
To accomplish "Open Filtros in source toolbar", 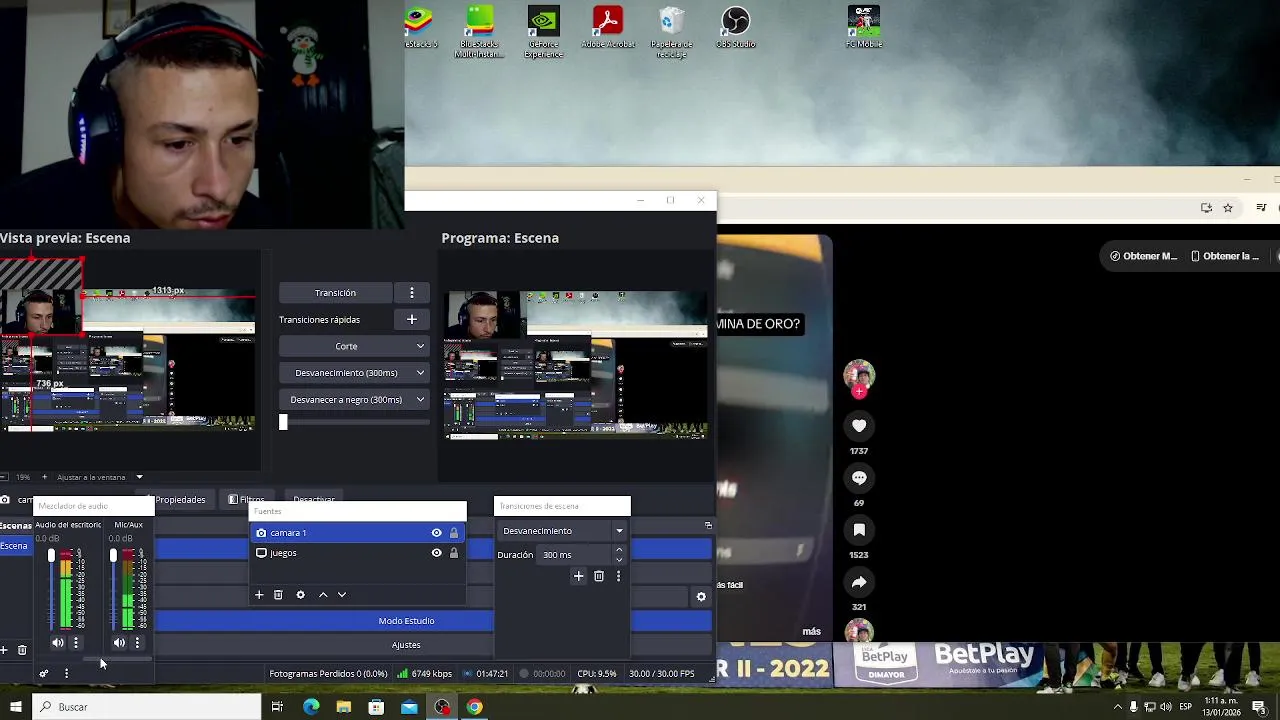I will pos(247,500).
